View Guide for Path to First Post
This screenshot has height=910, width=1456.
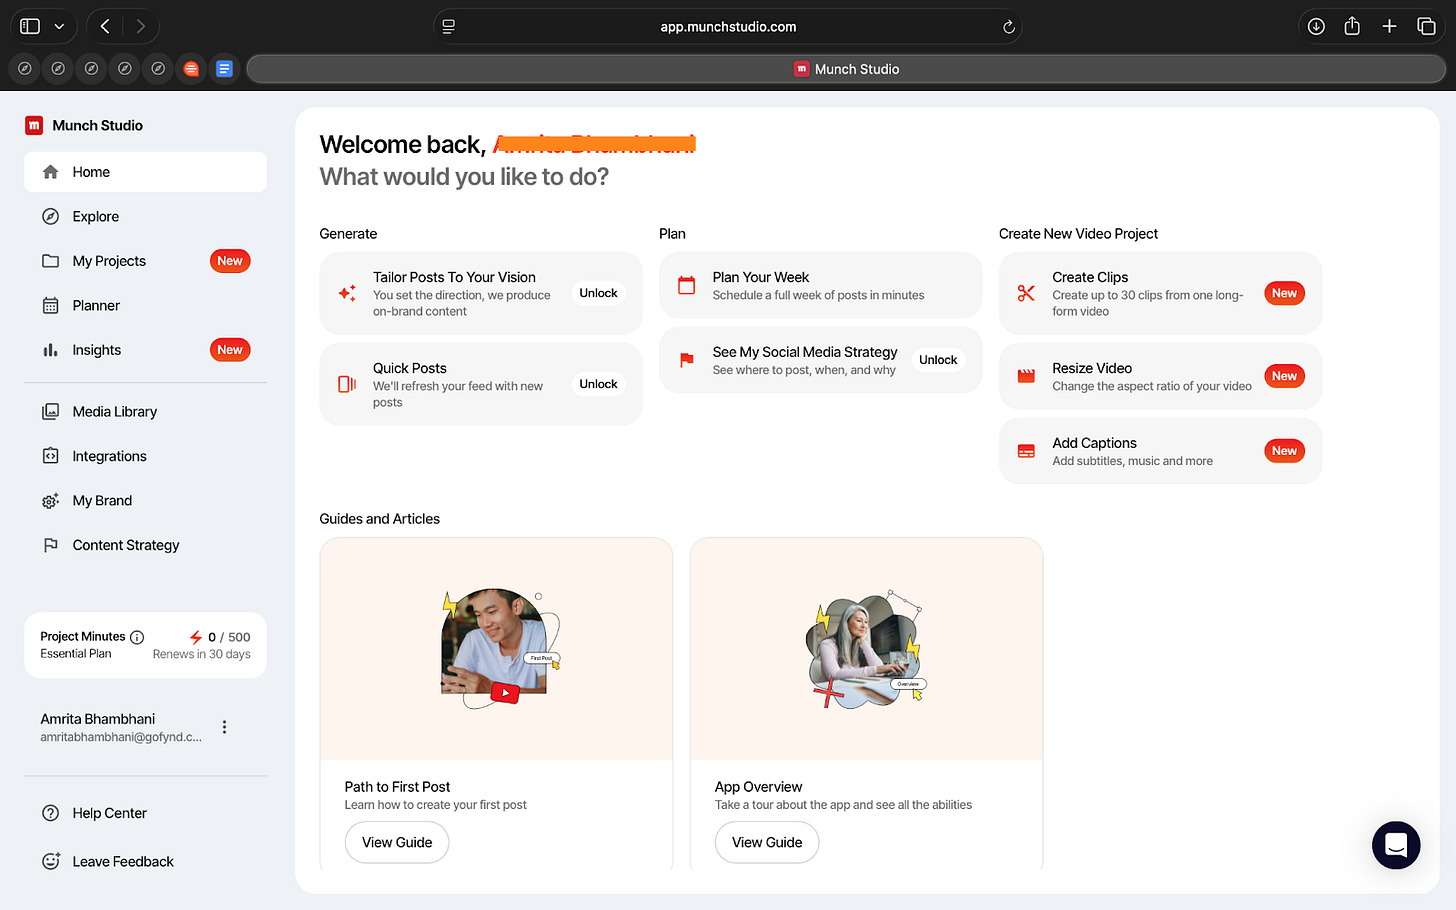[x=397, y=842]
